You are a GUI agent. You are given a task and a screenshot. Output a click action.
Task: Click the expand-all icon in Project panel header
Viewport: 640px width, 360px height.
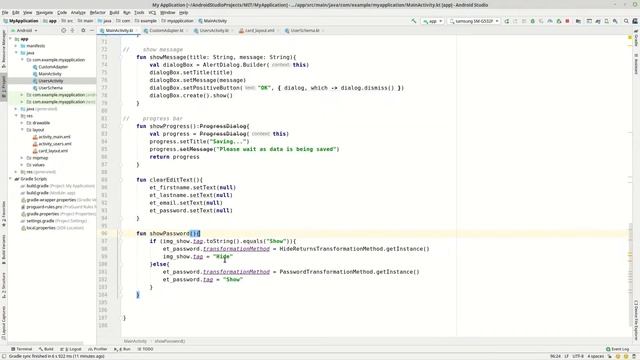72,30
